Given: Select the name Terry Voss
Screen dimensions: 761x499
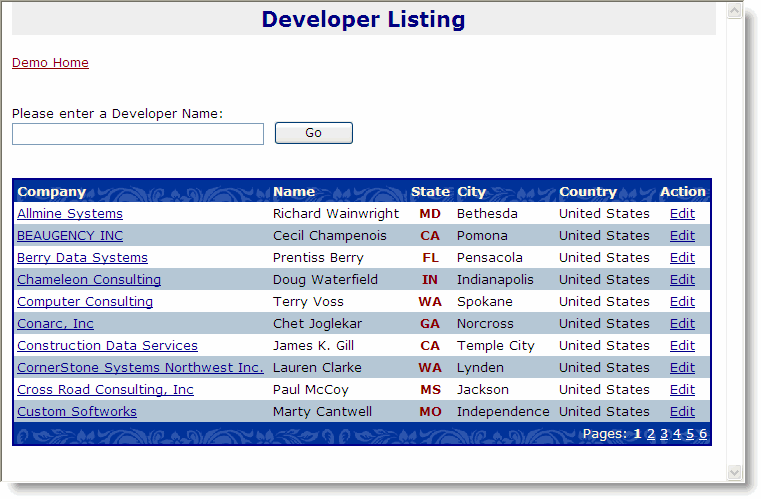Looking at the screenshot, I should click(308, 301).
